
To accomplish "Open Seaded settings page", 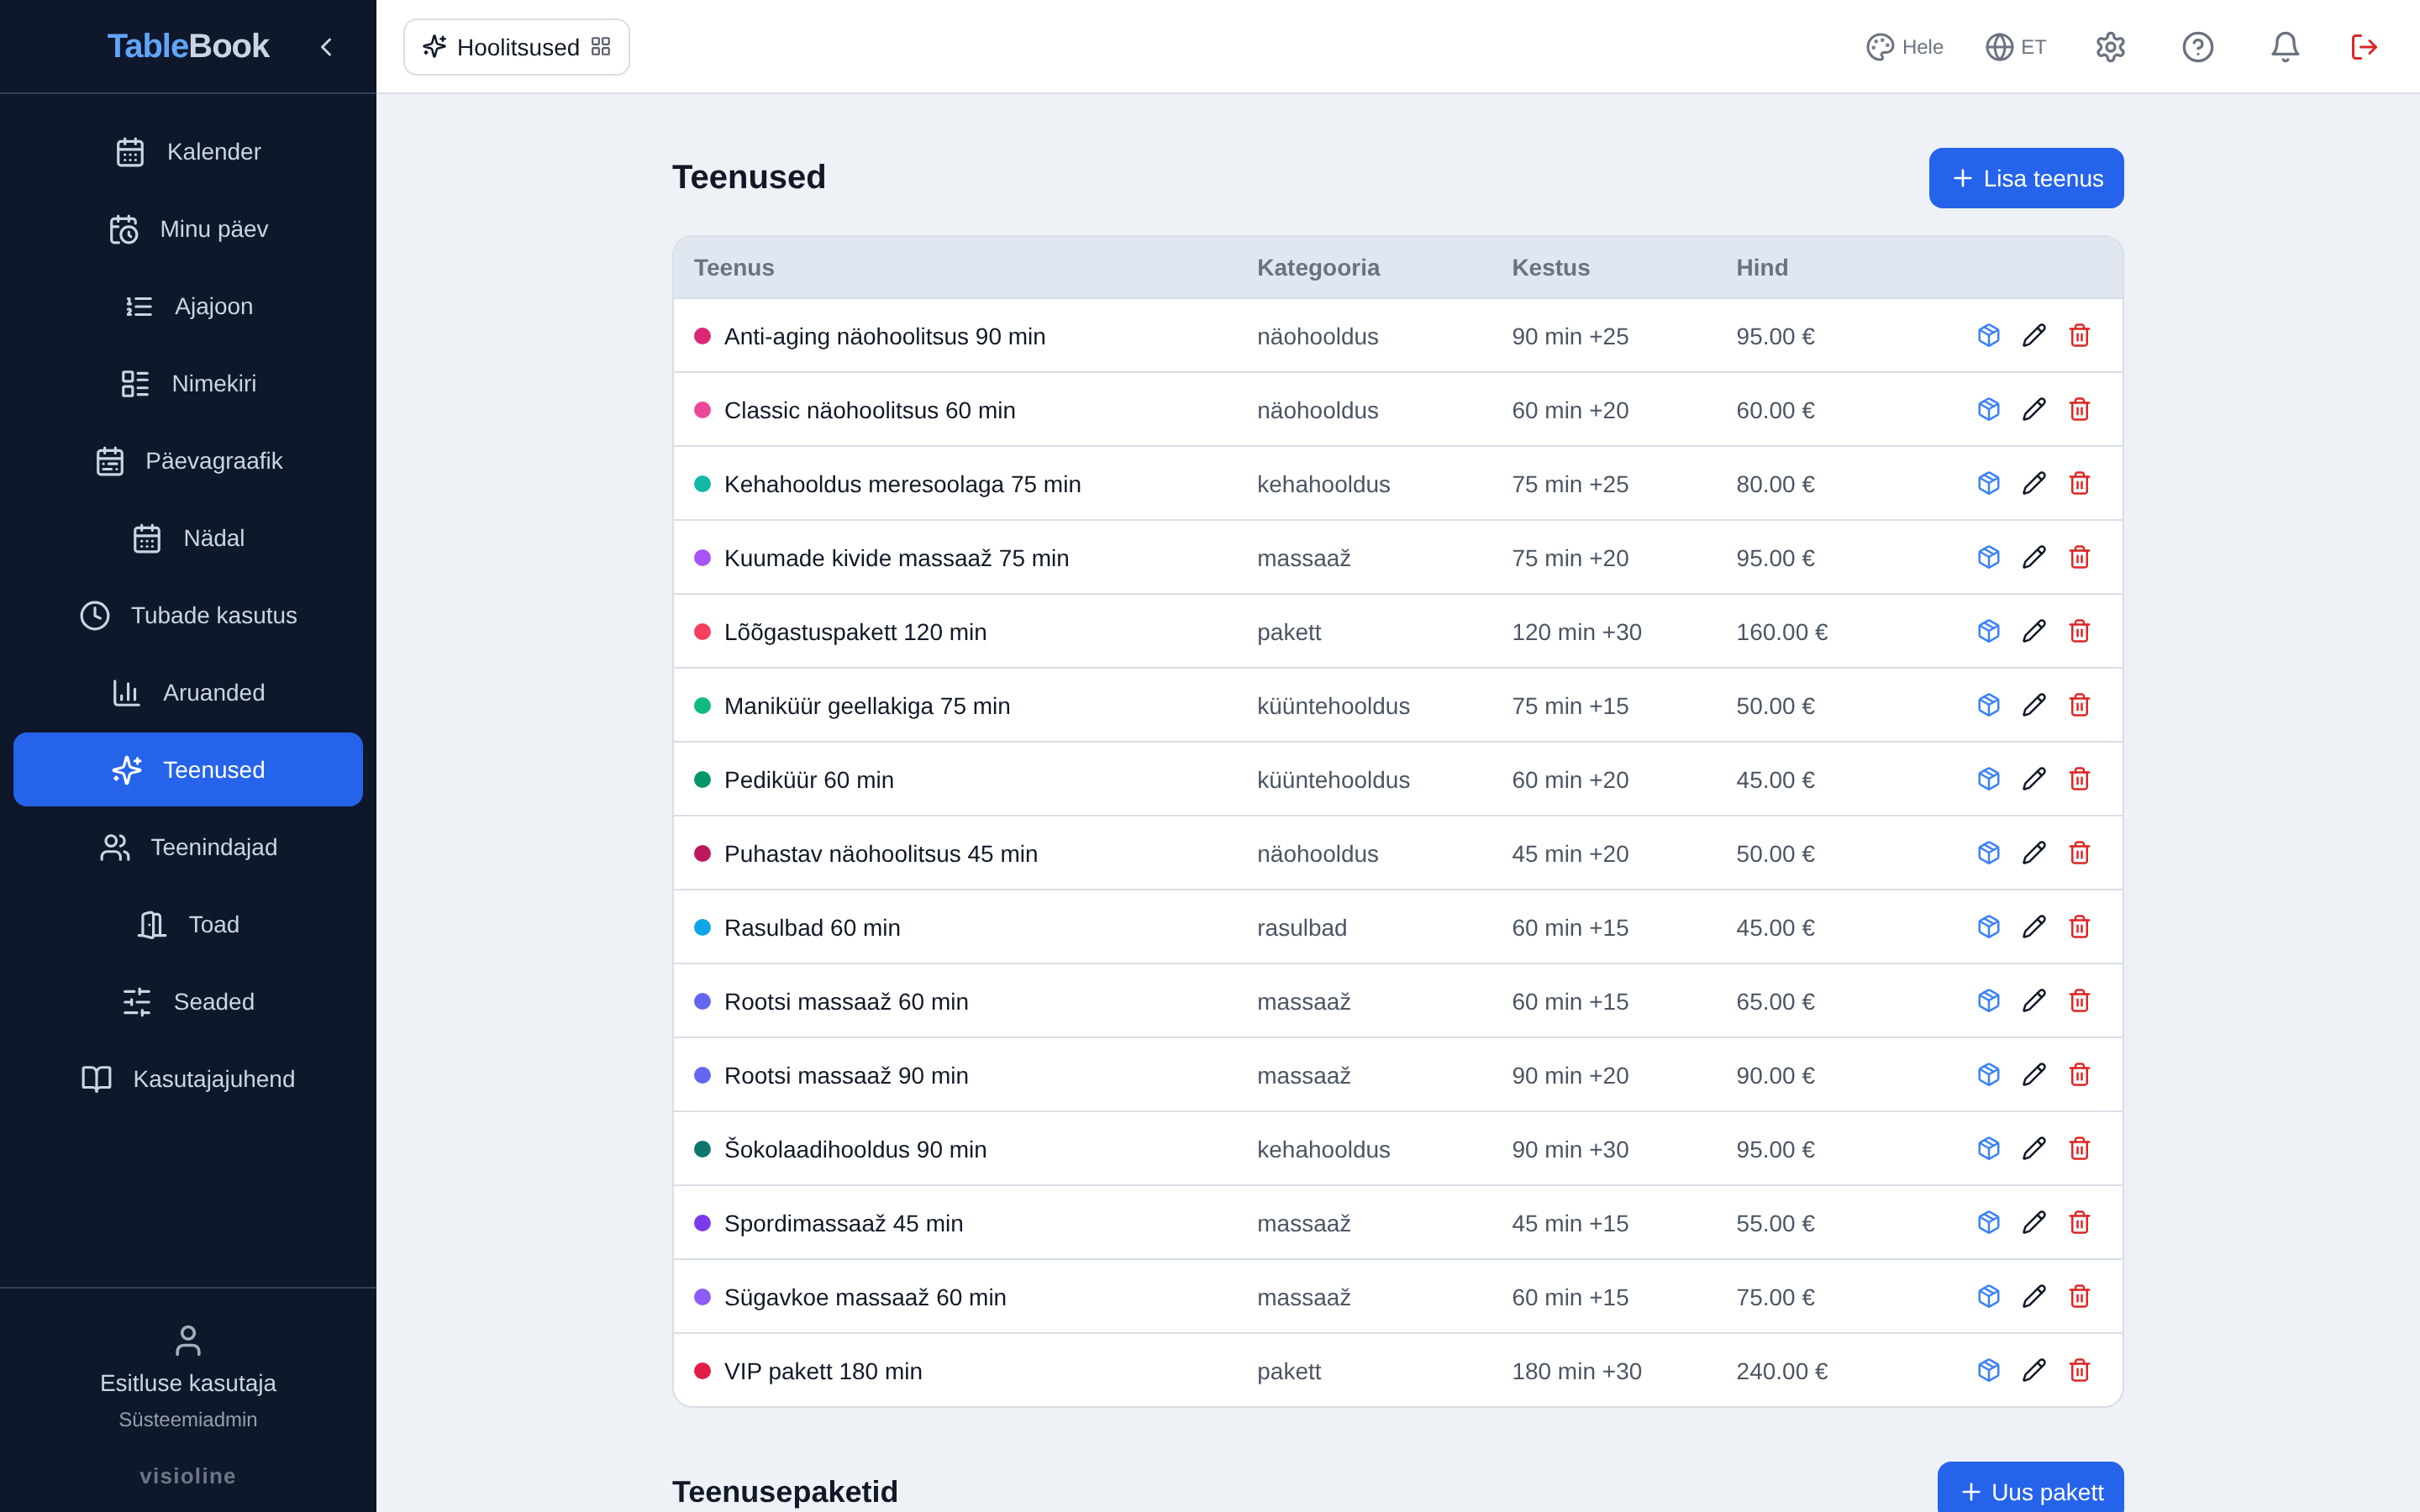I will click(x=188, y=1002).
